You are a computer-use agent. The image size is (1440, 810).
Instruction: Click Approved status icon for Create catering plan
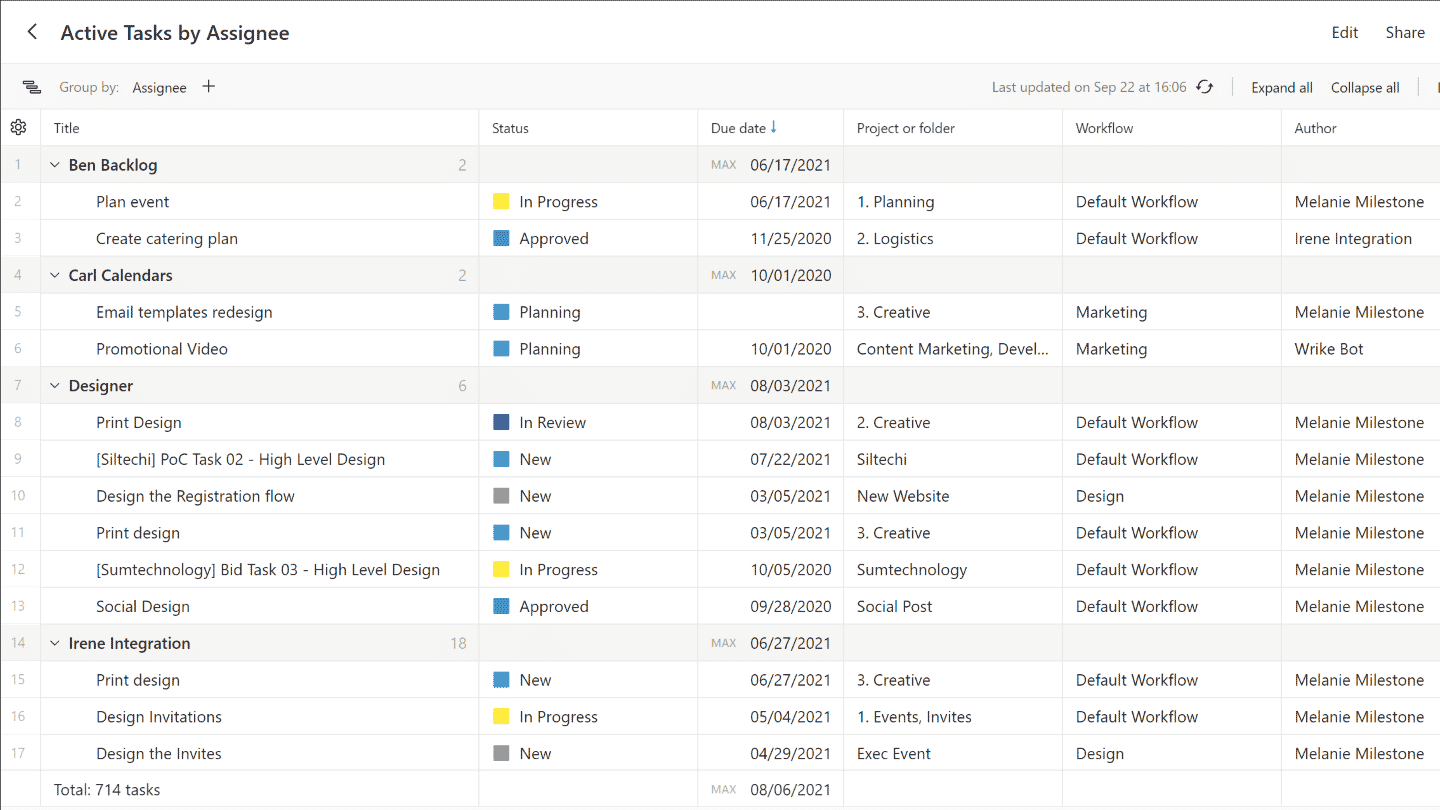pyautogui.click(x=501, y=239)
